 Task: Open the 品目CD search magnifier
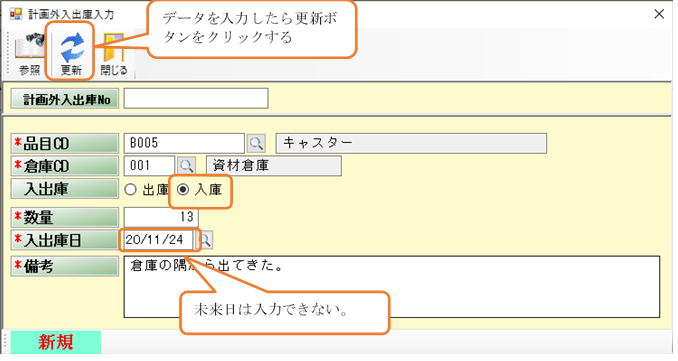click(x=256, y=143)
